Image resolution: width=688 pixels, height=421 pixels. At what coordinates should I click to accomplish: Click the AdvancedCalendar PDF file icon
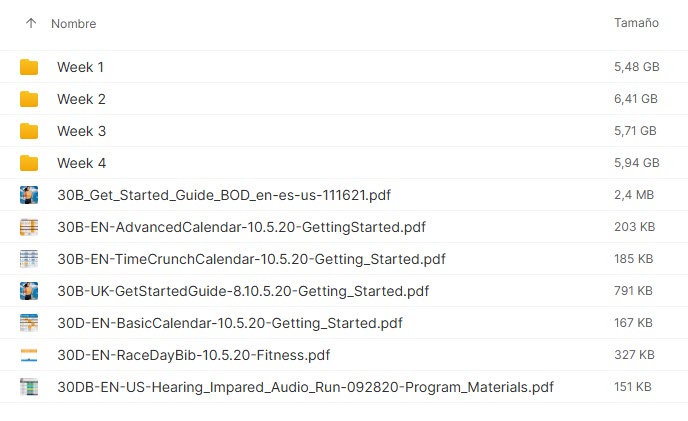pyautogui.click(x=29, y=227)
